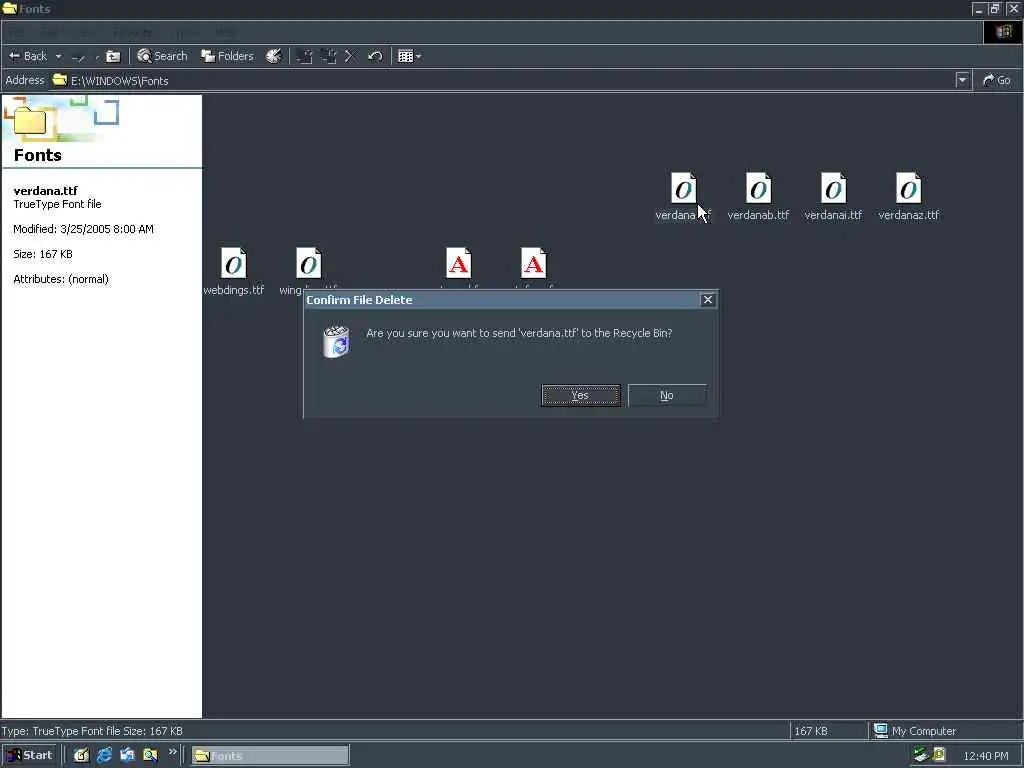The image size is (1024, 768).
Task: Click the Safely Remove Hardware tray icon
Action: tap(921, 755)
